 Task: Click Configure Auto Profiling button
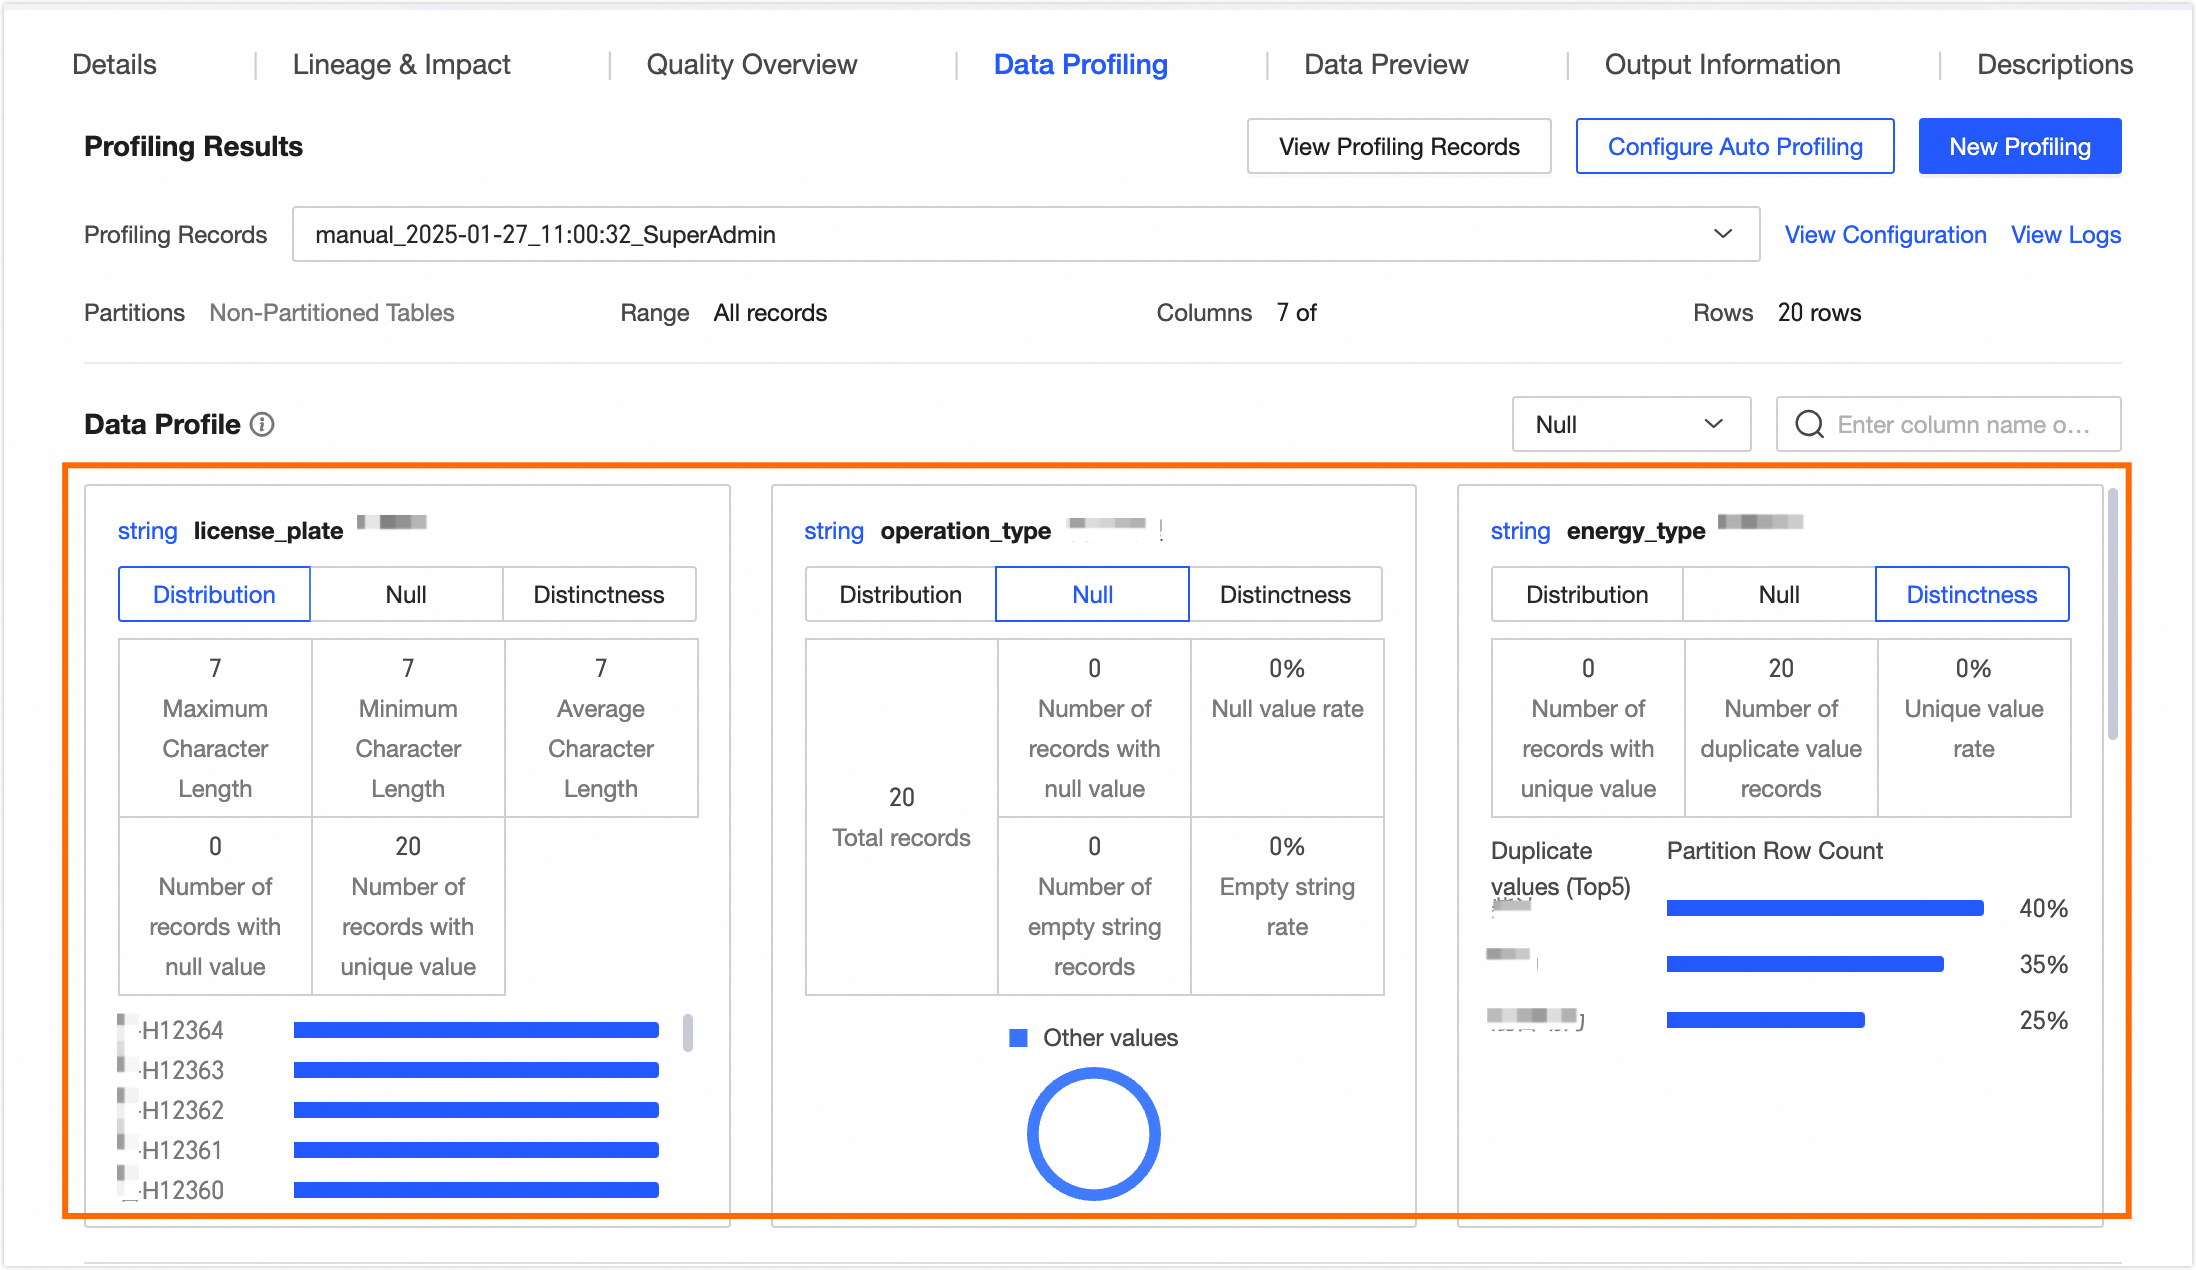[1734, 147]
